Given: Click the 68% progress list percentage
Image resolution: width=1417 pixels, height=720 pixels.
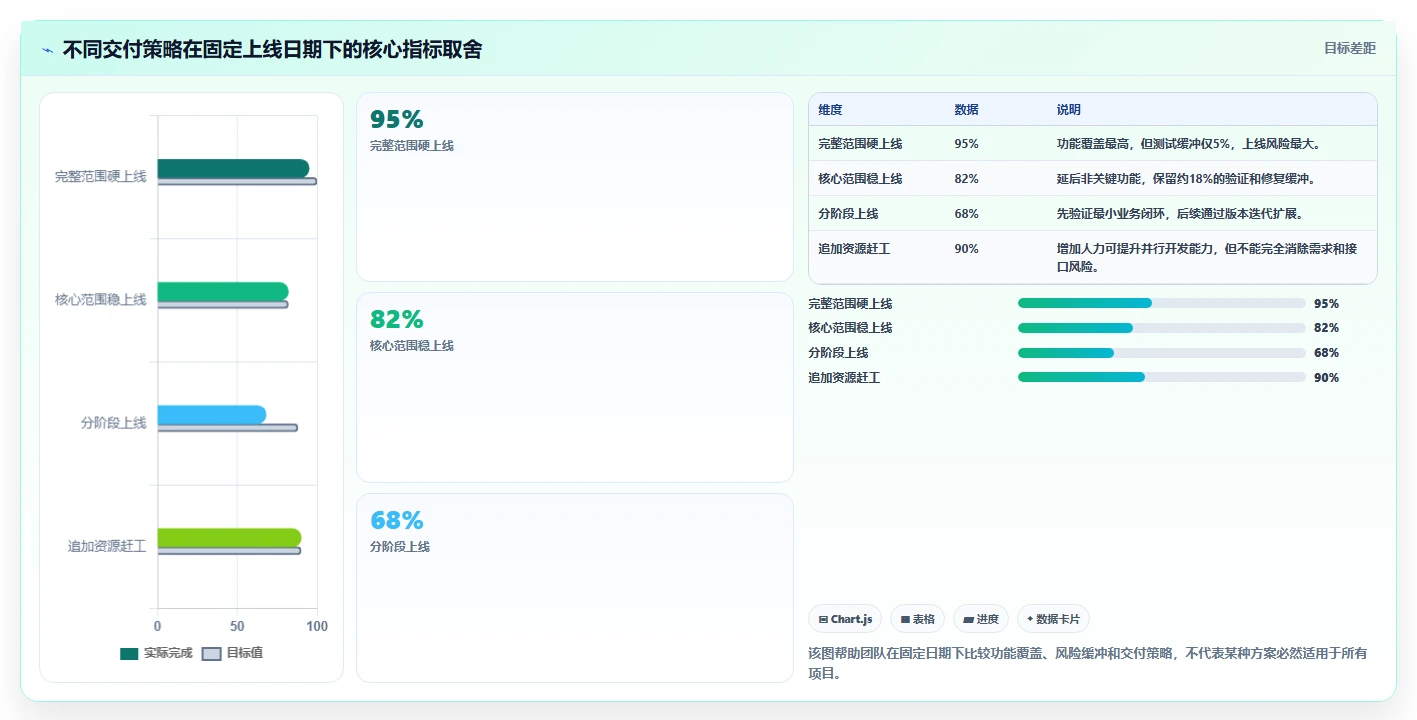Looking at the screenshot, I should pos(1326,353).
